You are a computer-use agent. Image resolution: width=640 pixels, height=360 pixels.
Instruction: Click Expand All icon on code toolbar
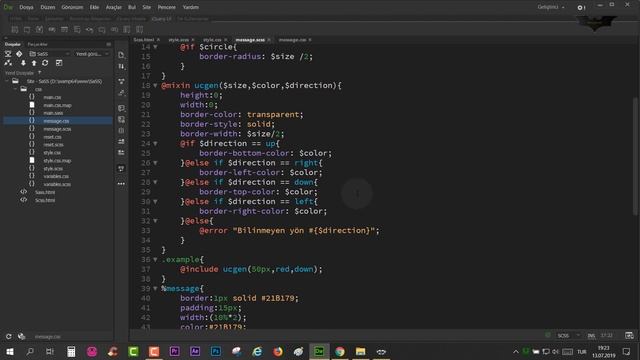coord(121,81)
